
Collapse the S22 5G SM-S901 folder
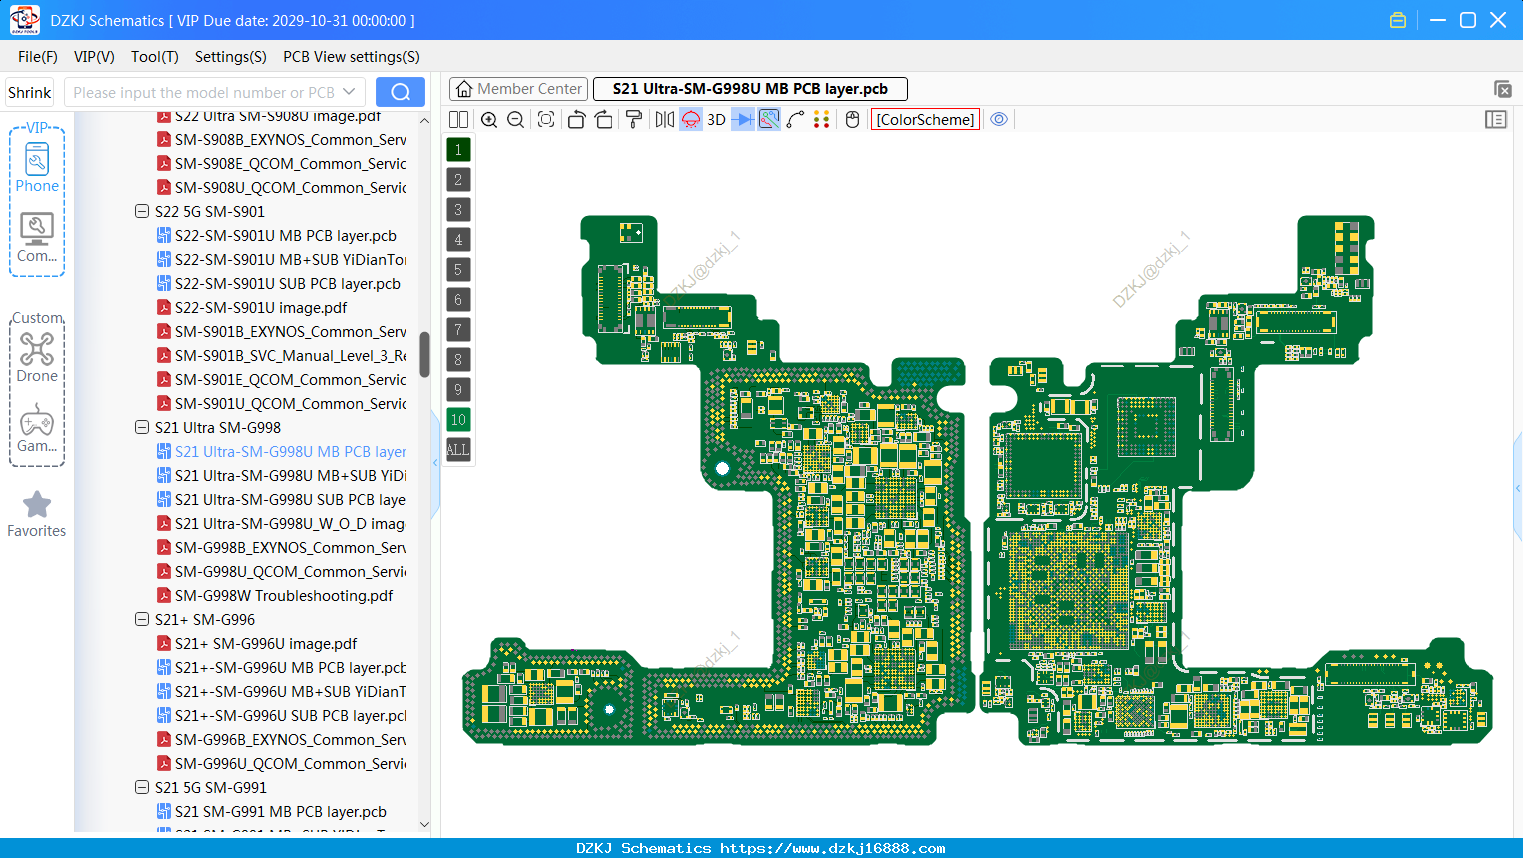pyautogui.click(x=142, y=212)
